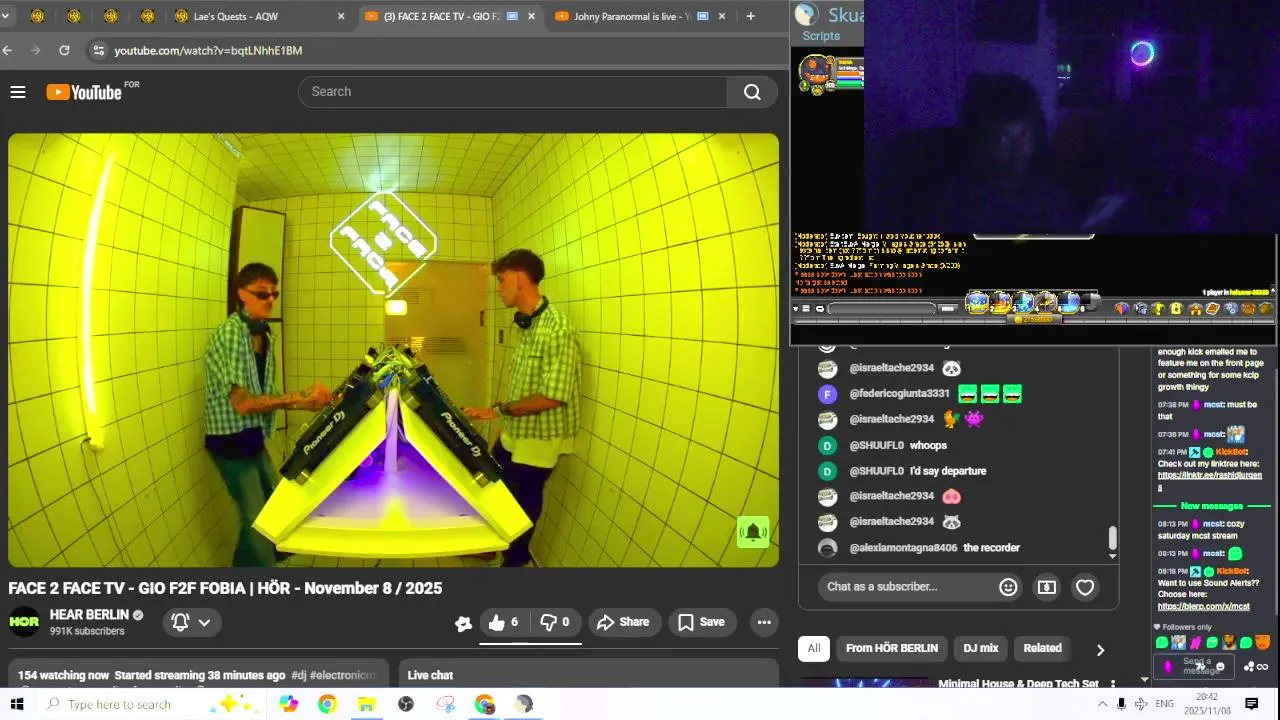Open the HEAR BERLIN channel avatar
The image size is (1280, 720).
(x=24, y=622)
